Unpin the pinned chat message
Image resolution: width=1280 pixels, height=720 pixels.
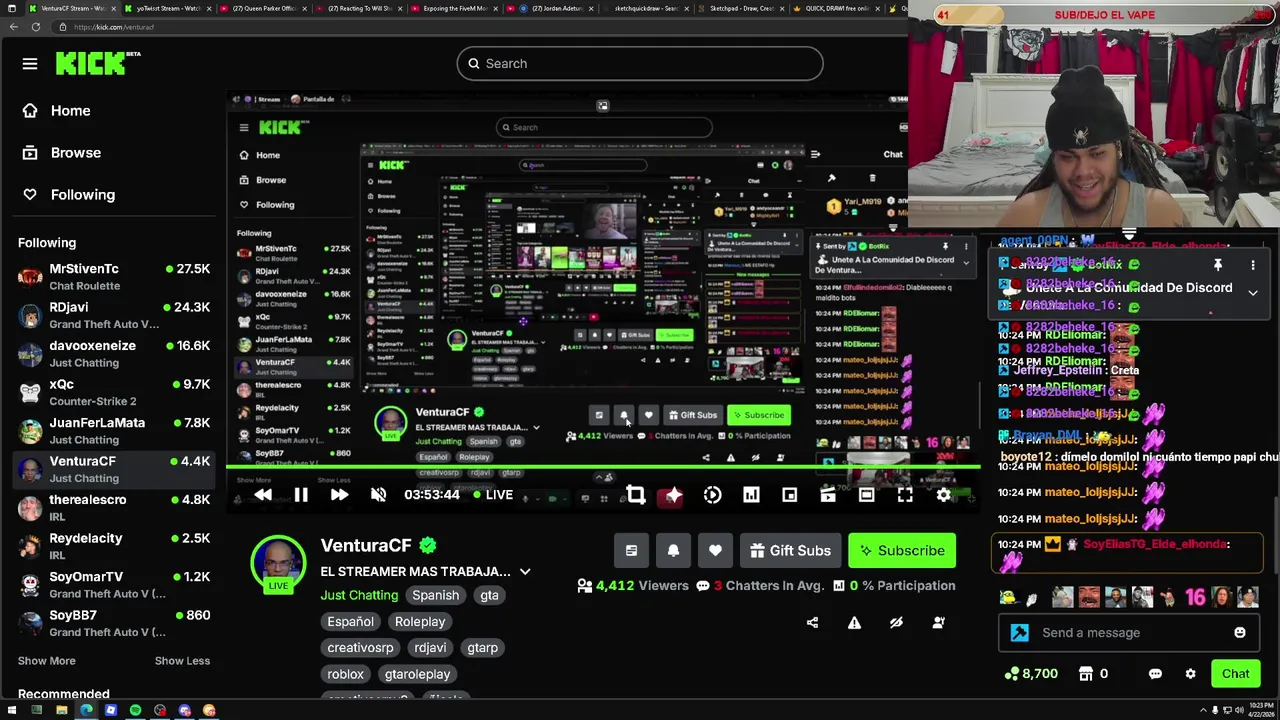pyautogui.click(x=1218, y=266)
